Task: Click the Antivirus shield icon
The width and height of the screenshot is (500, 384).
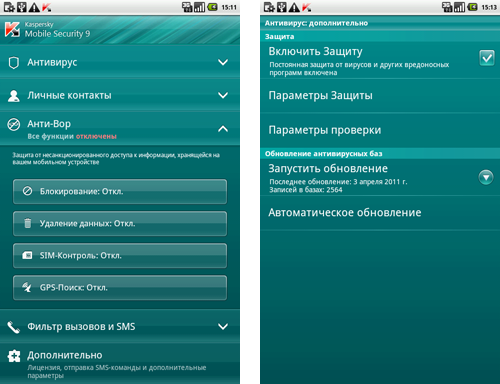Action: point(14,63)
